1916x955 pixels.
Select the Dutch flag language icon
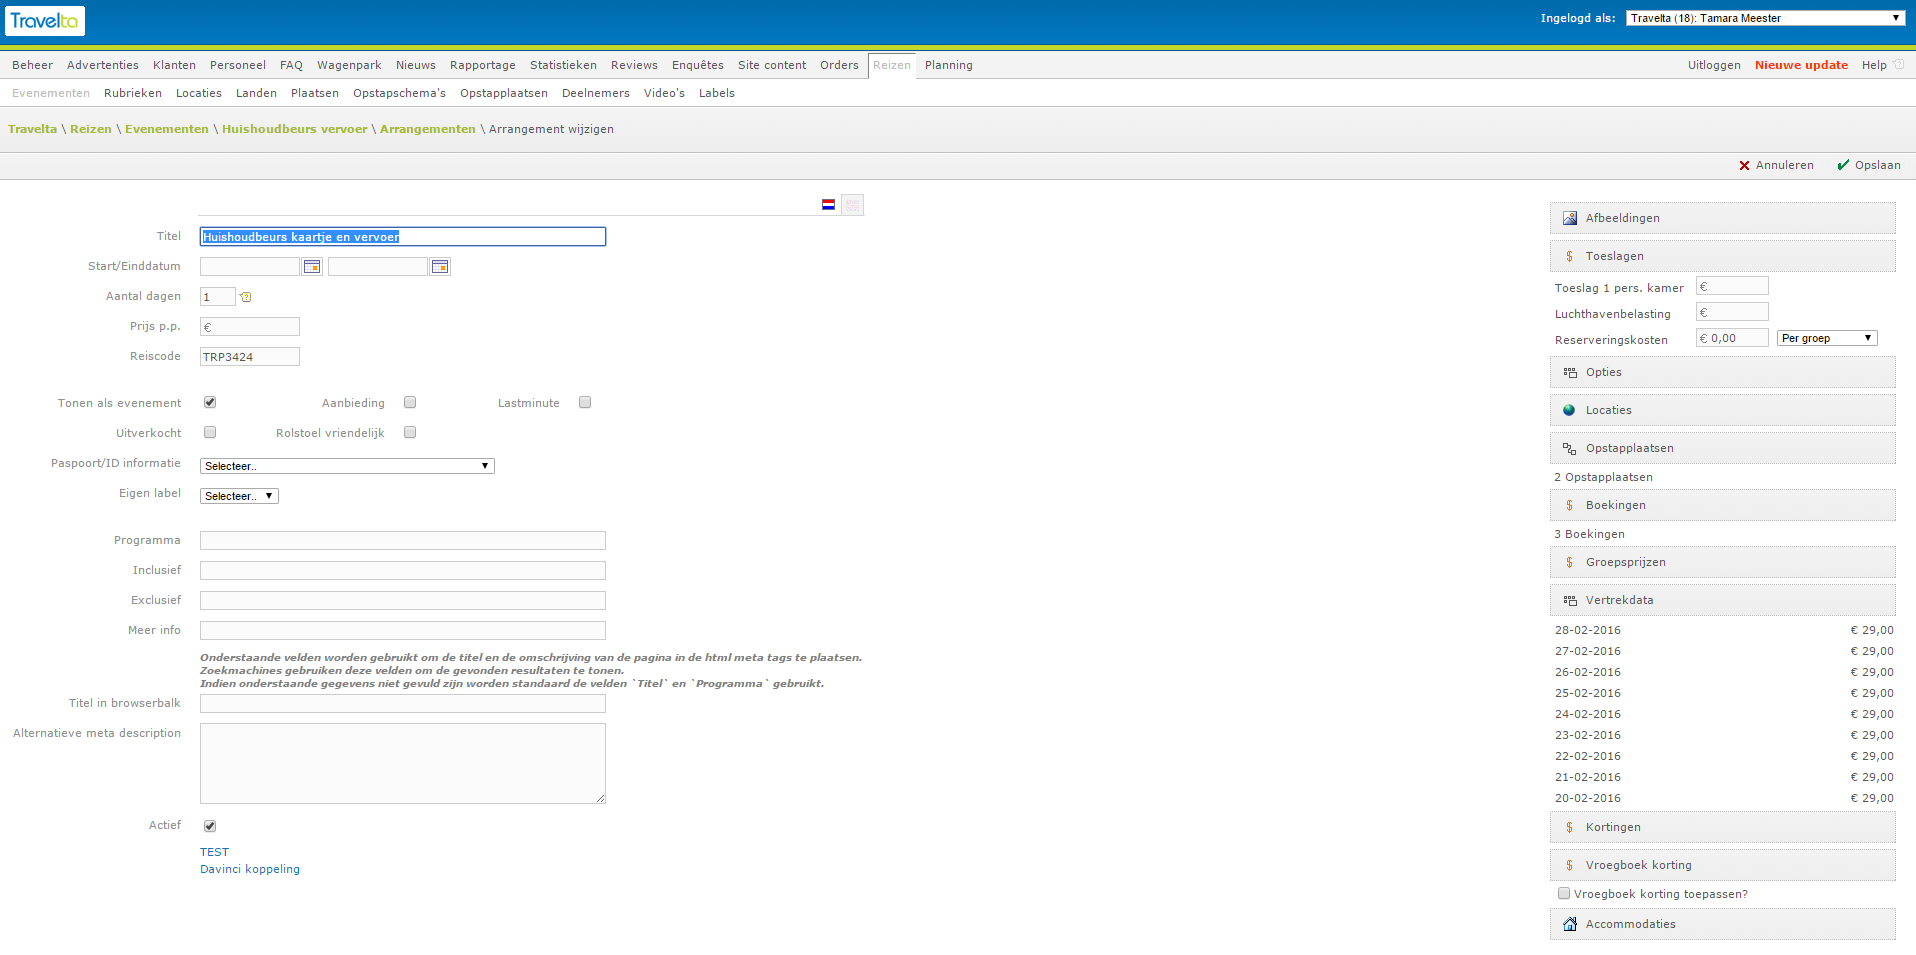pos(828,204)
